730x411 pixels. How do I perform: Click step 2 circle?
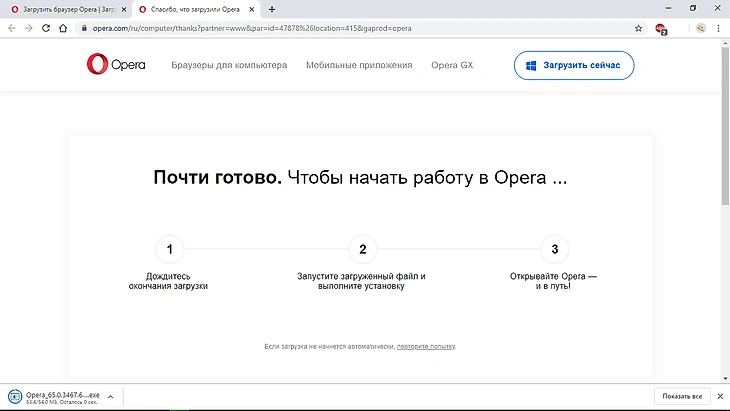pyautogui.click(x=363, y=249)
